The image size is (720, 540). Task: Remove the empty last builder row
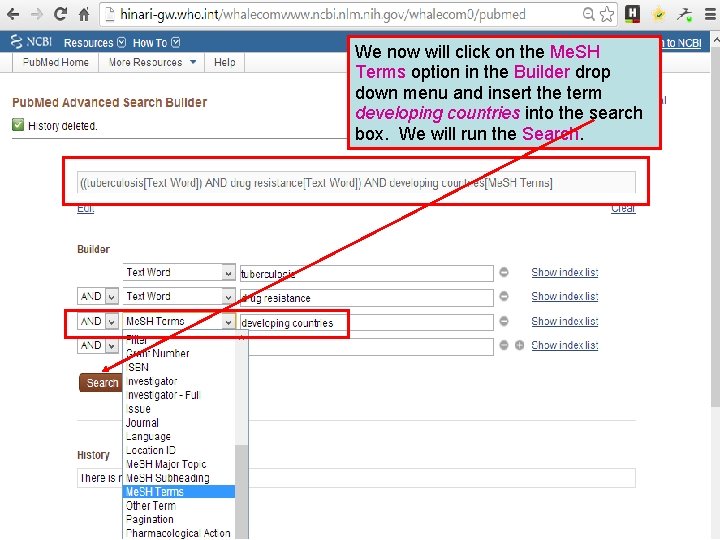pos(504,345)
